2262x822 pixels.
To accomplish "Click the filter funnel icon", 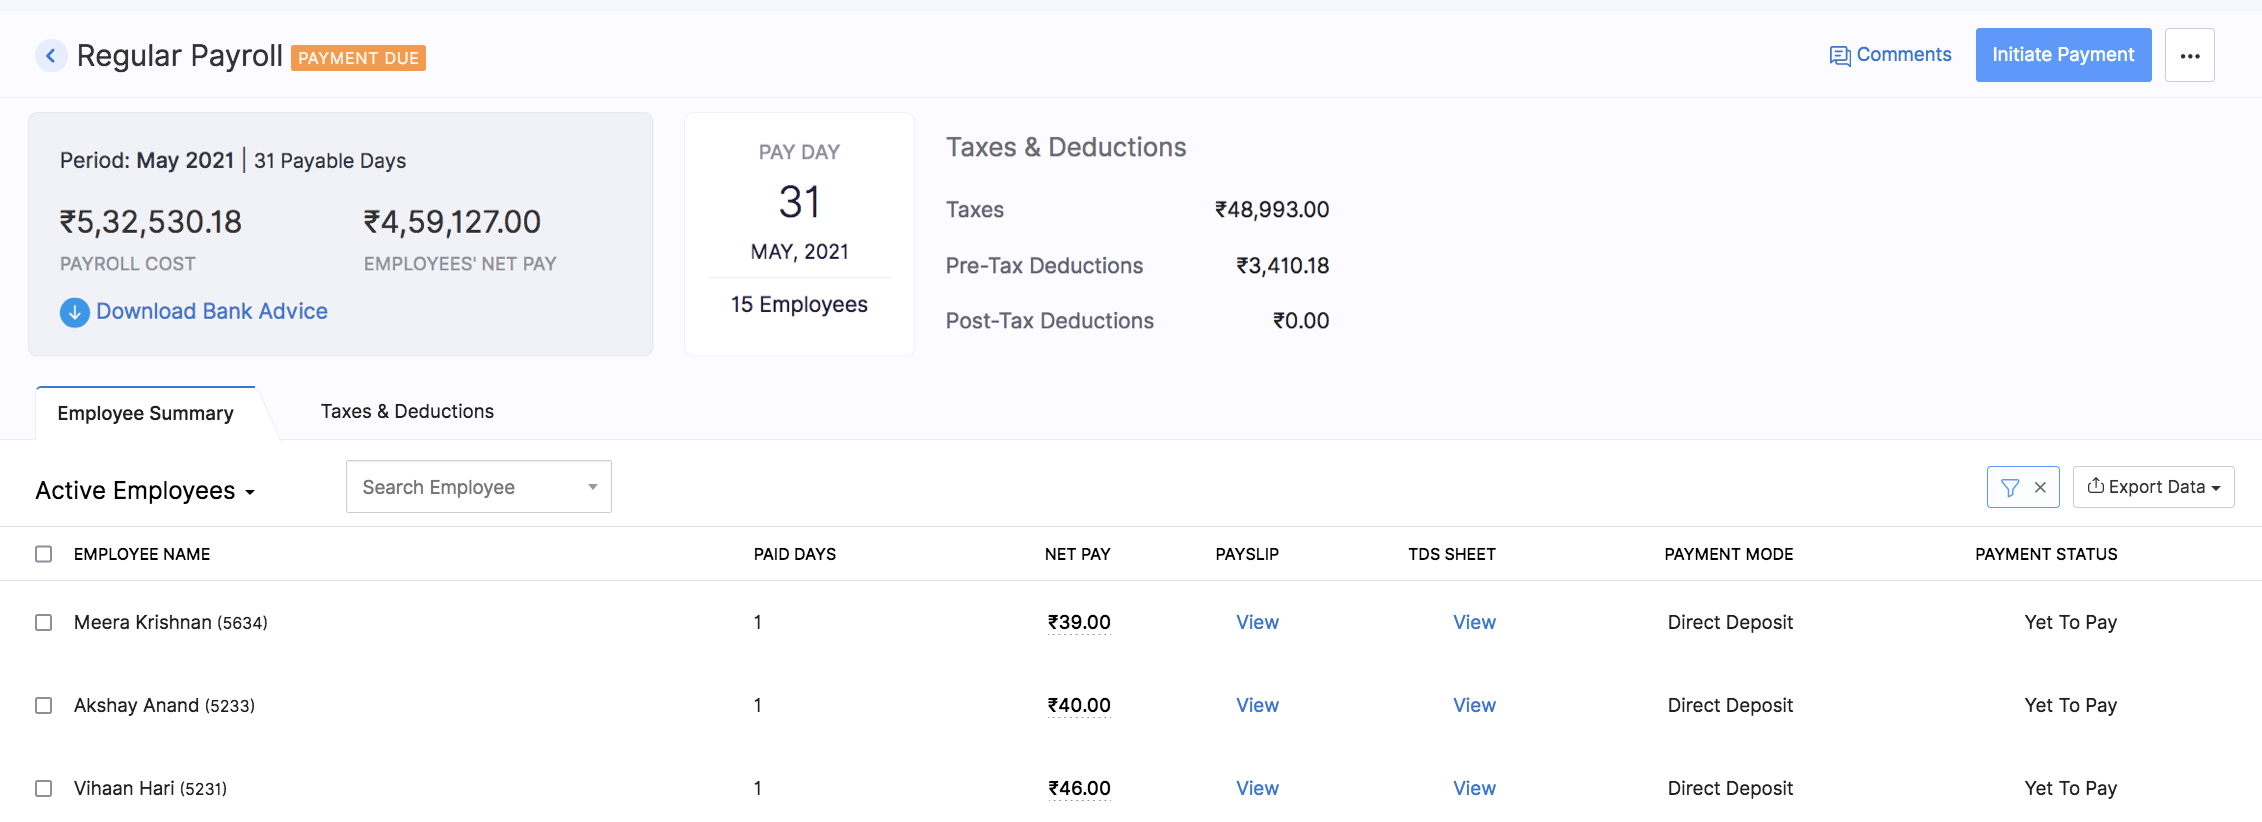I will [2009, 488].
